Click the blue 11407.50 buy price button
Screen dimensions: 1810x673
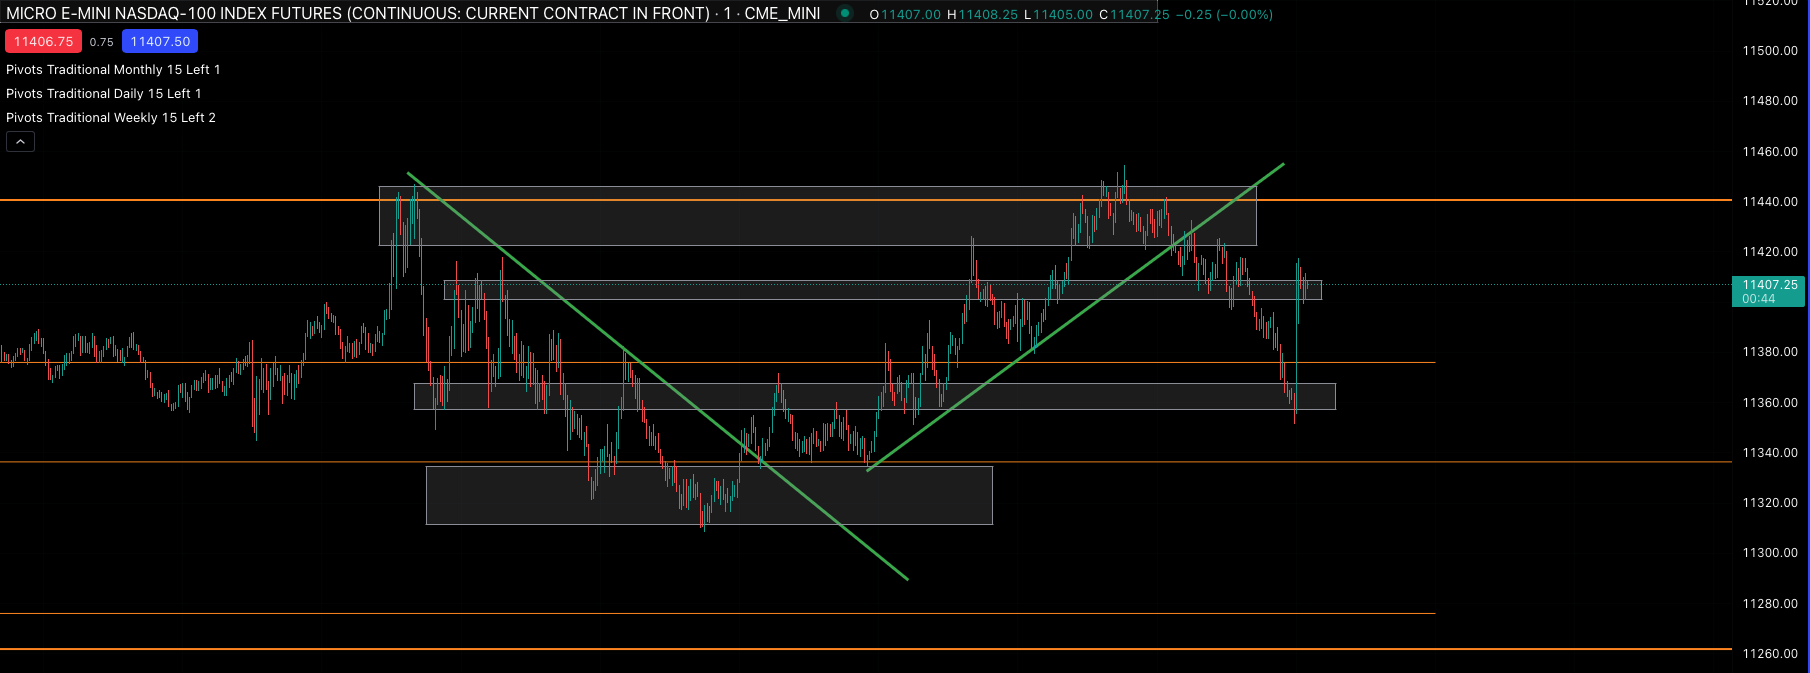[160, 41]
